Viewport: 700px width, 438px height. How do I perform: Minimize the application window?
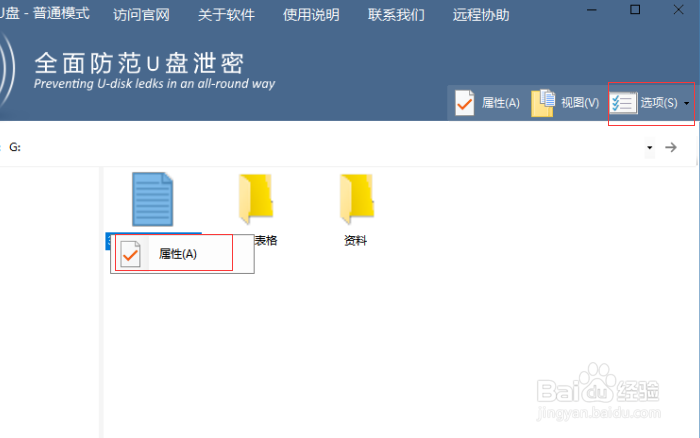592,10
